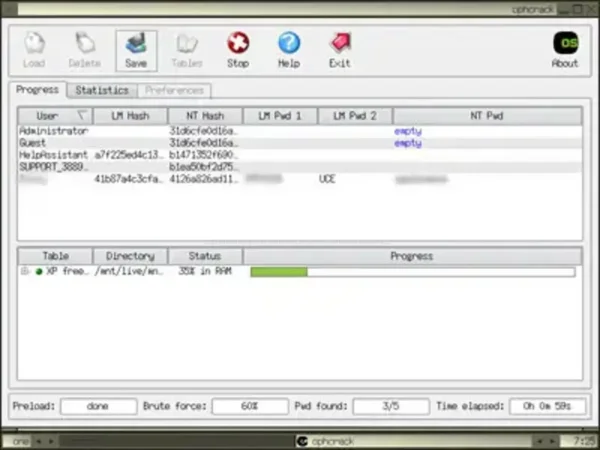Select the HelpAssistant user row

(300, 155)
